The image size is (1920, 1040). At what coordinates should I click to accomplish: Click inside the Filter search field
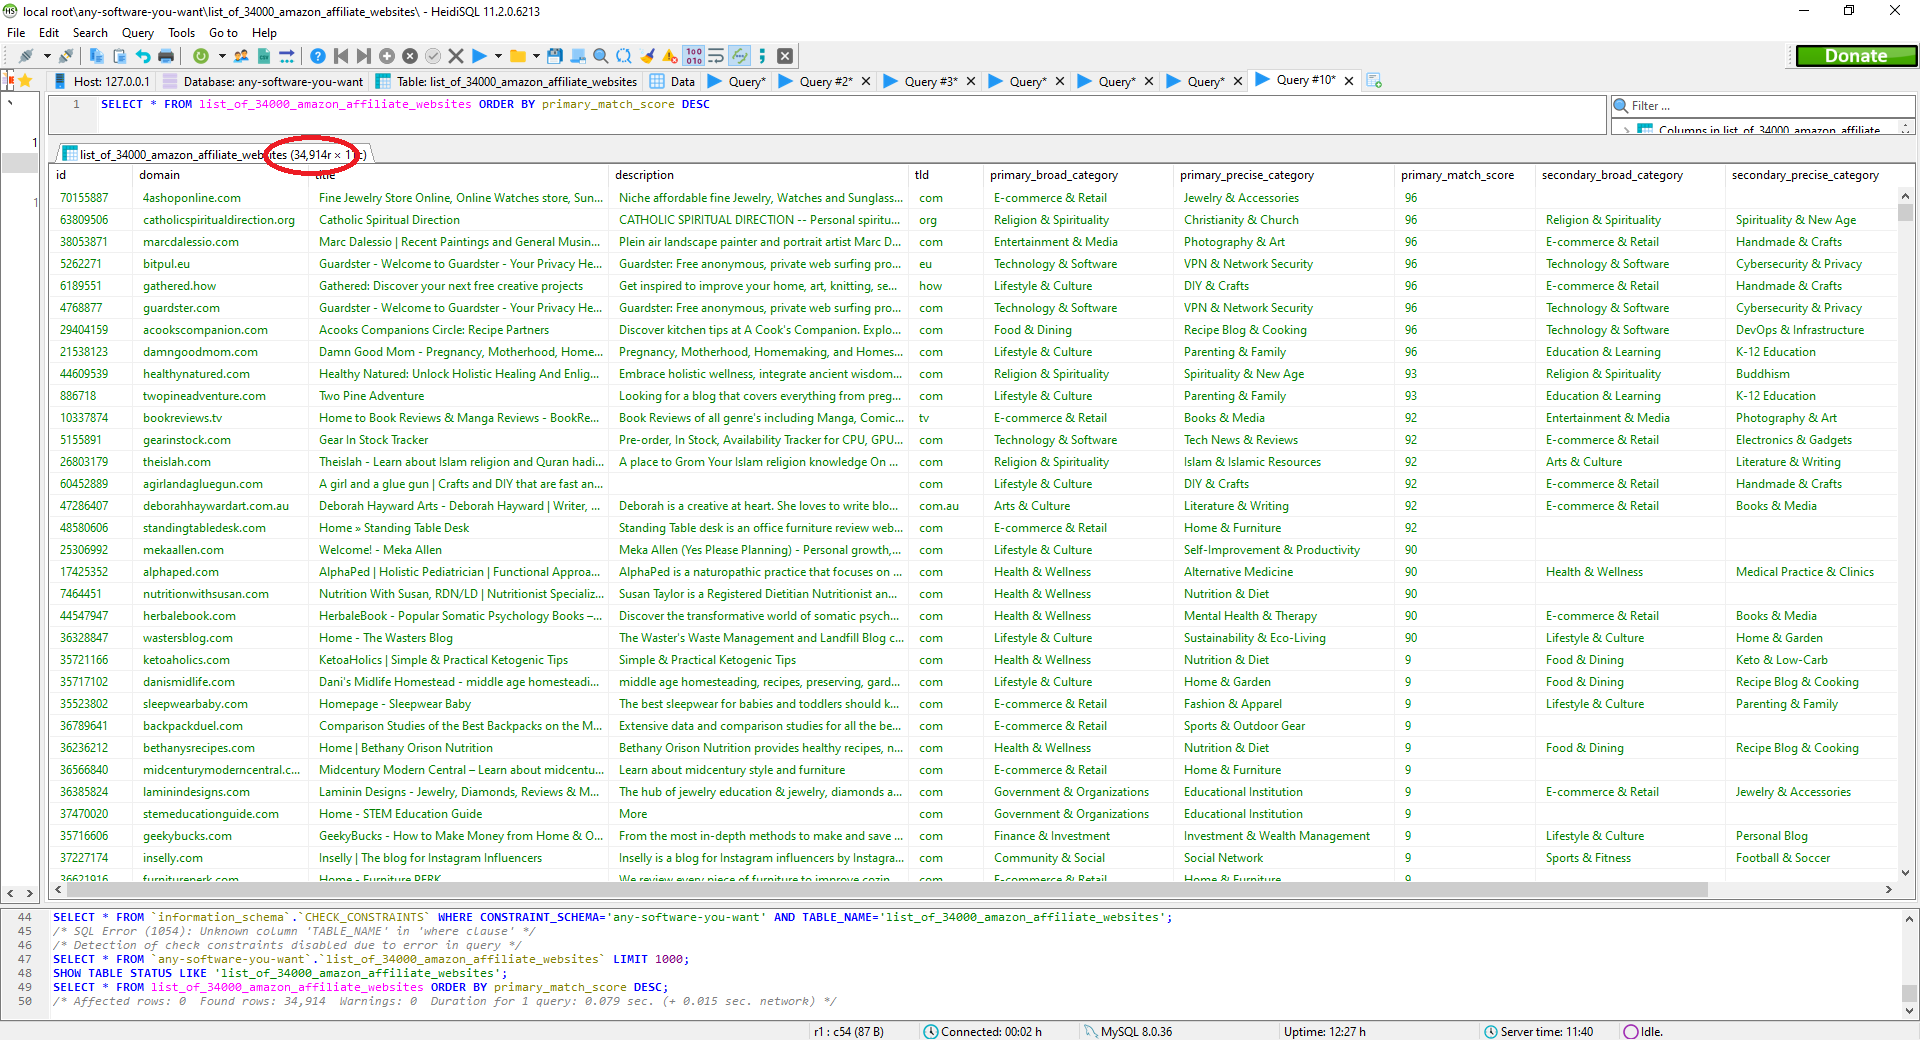(x=1760, y=105)
